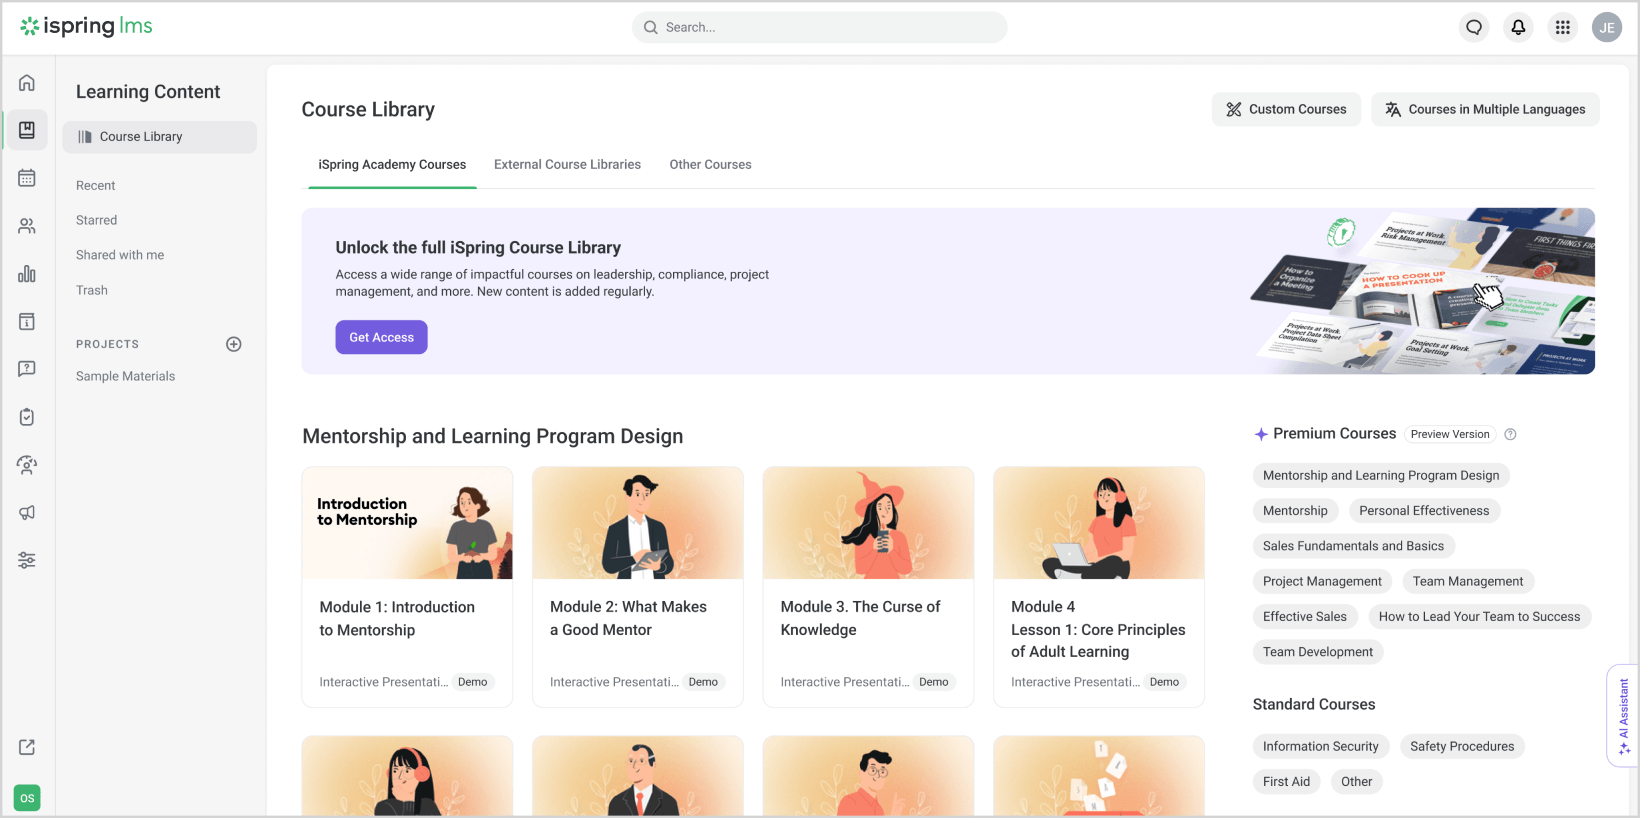This screenshot has width=1640, height=818.
Task: Open Module 1 Introduction to Mentorship thumbnail
Action: (x=407, y=523)
